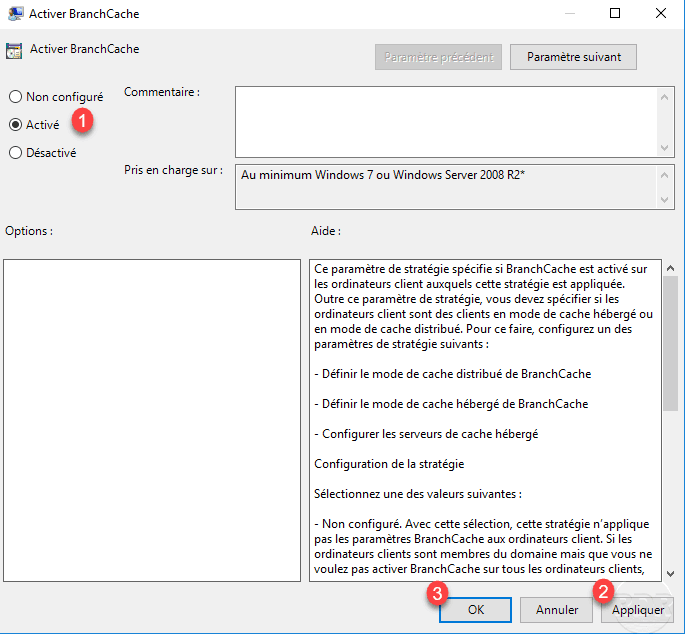Click the Appliquer button

coord(637,610)
